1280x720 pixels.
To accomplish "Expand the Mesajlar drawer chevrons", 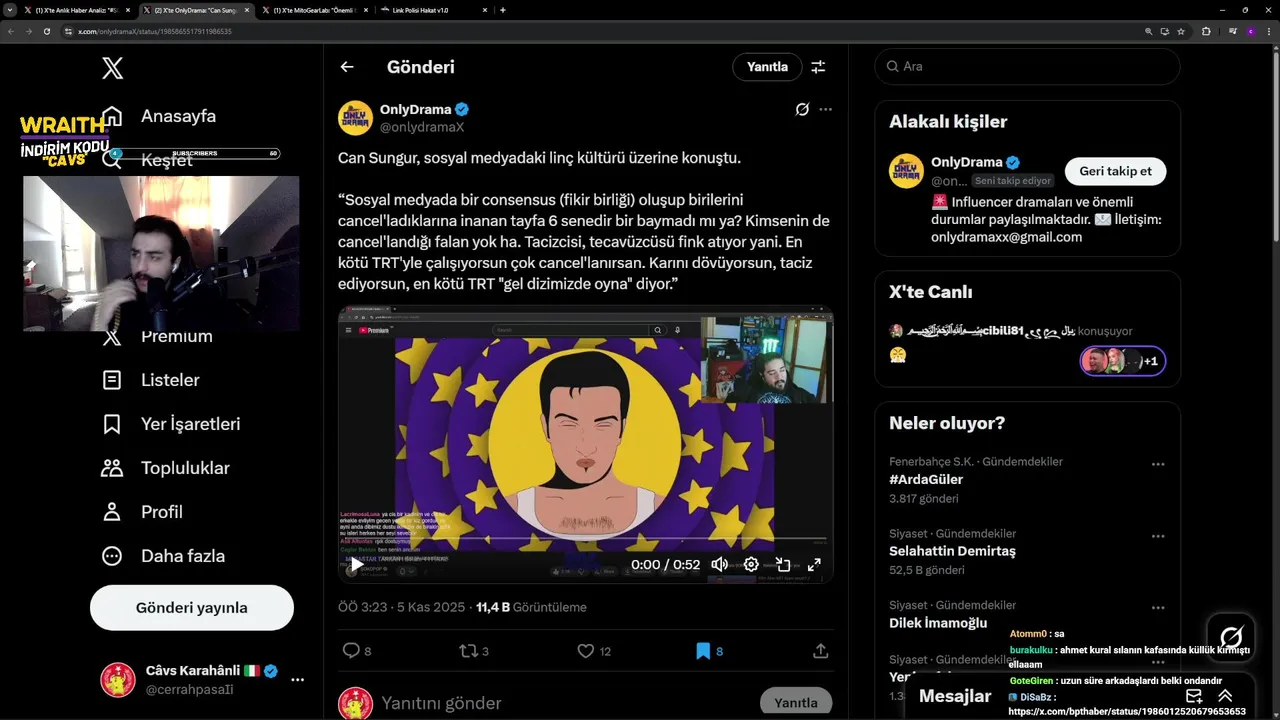I will (1225, 696).
